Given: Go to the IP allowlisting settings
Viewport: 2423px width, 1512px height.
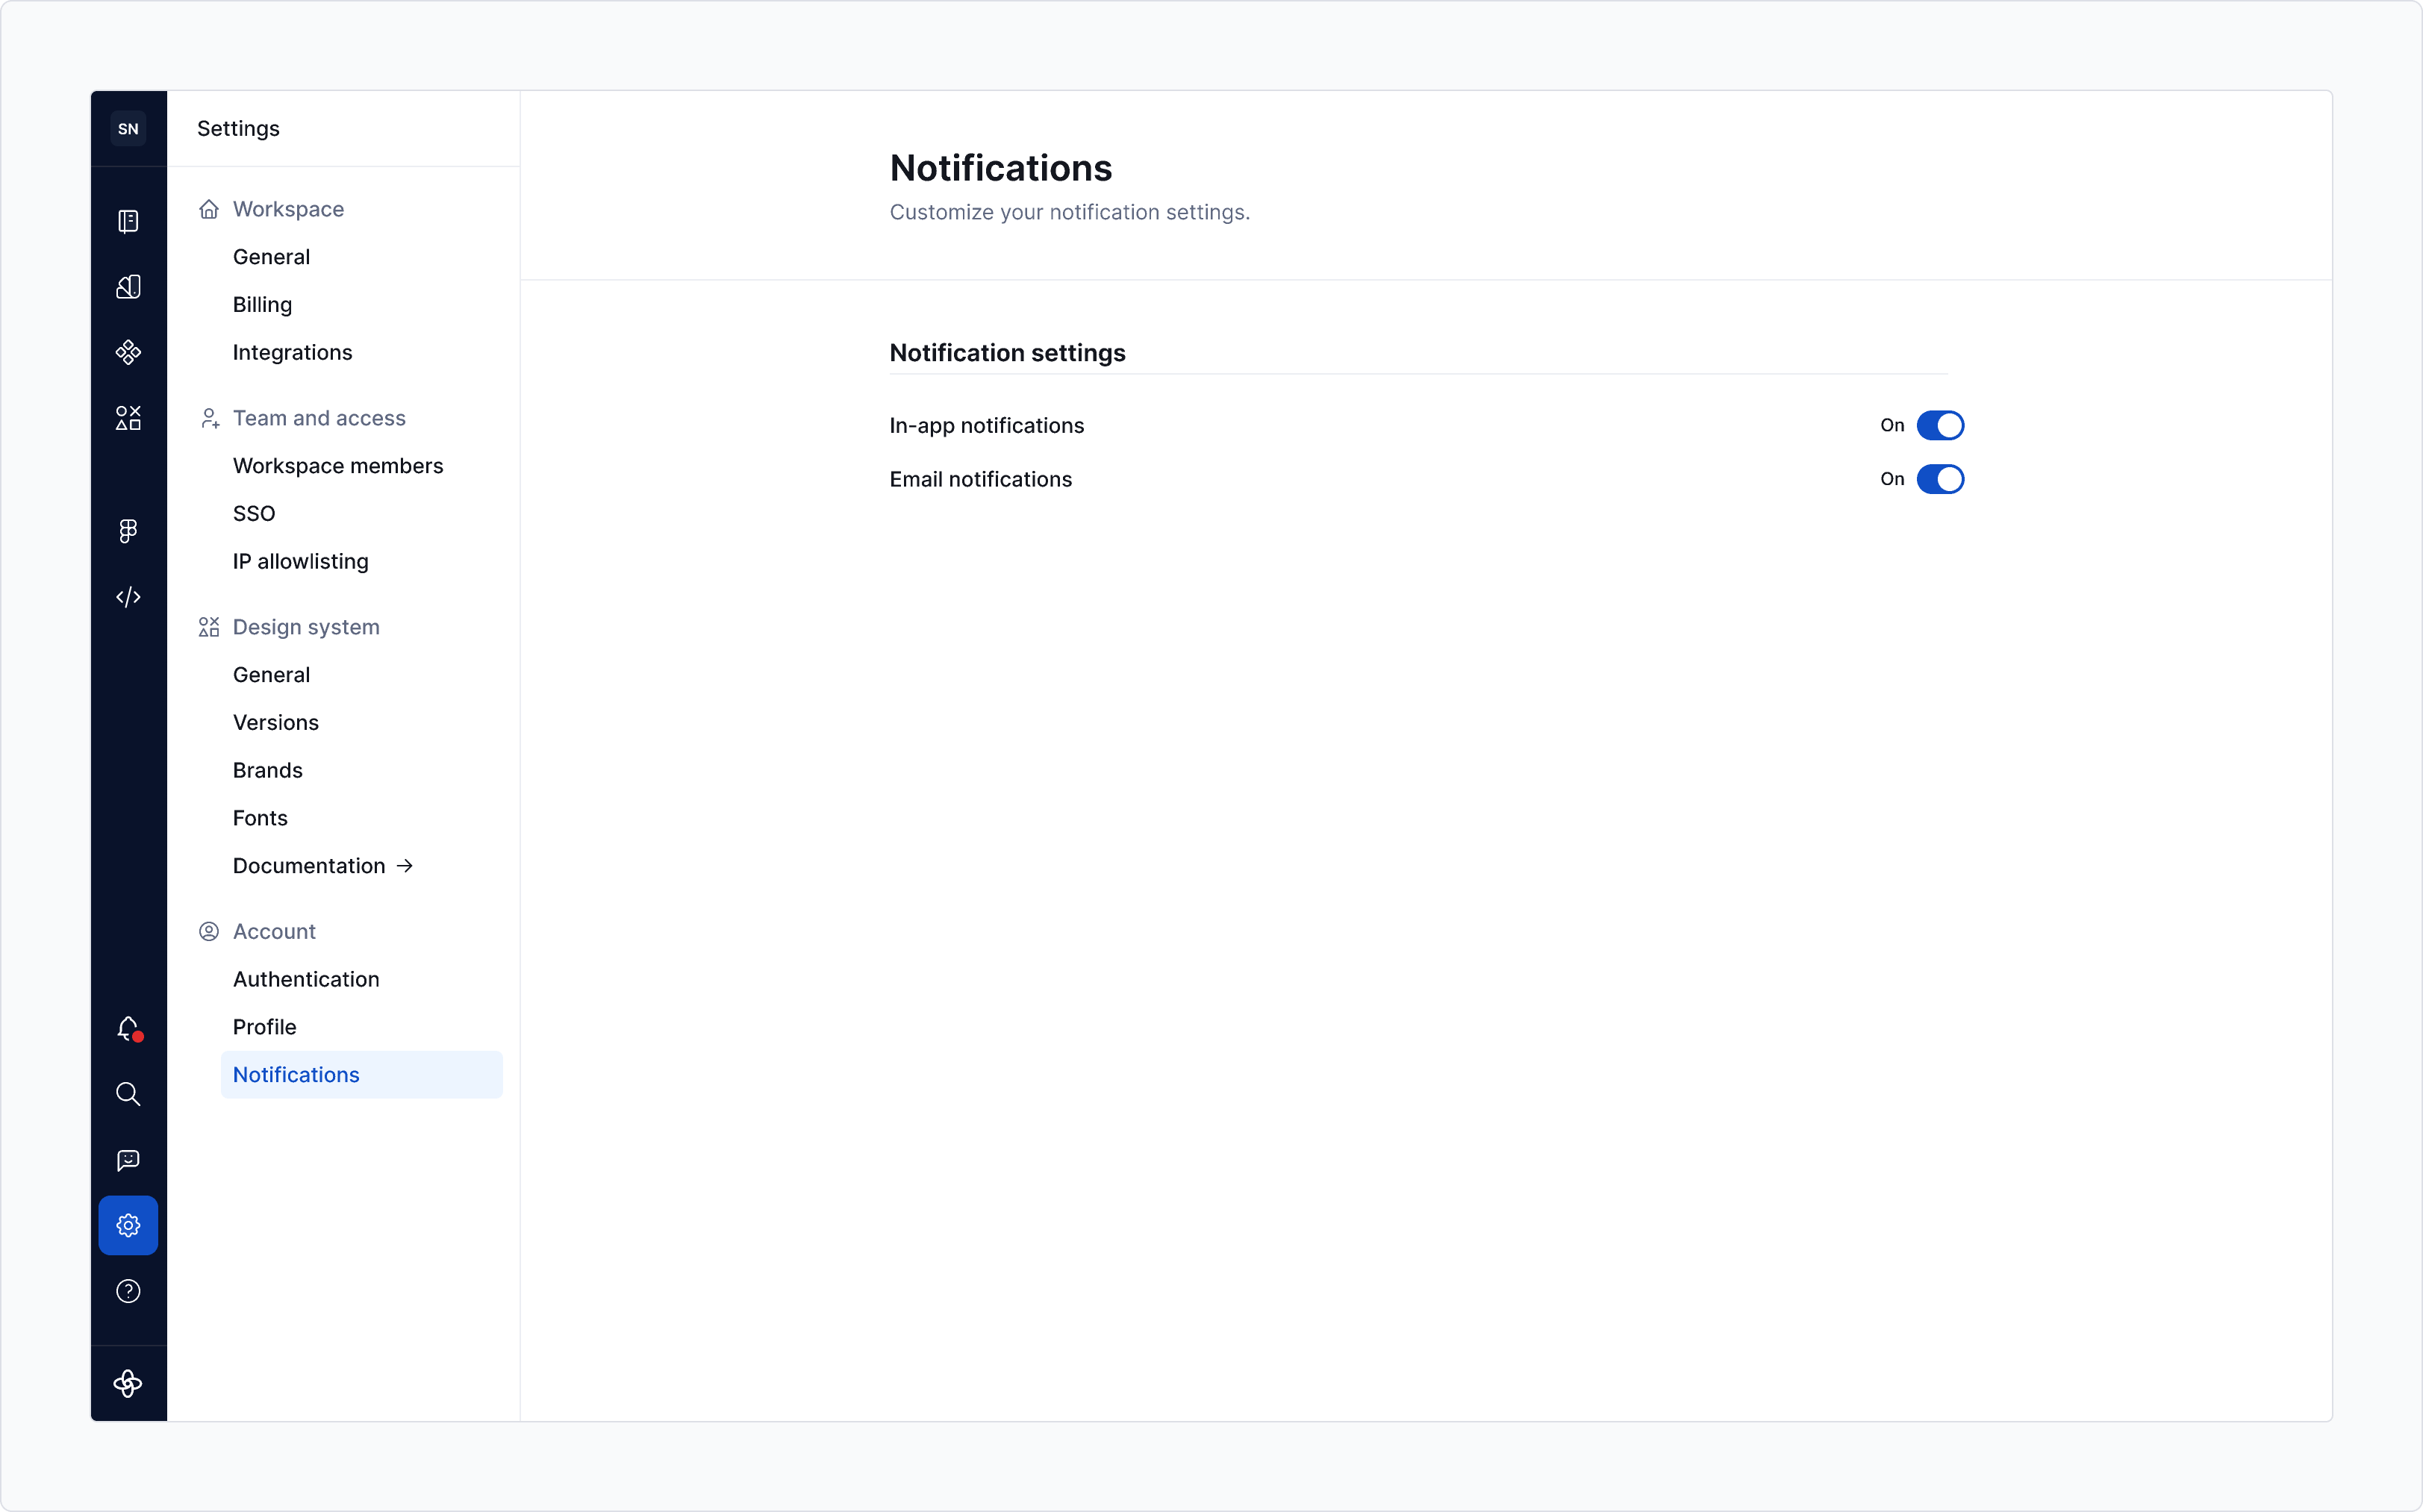Looking at the screenshot, I should coord(300,561).
